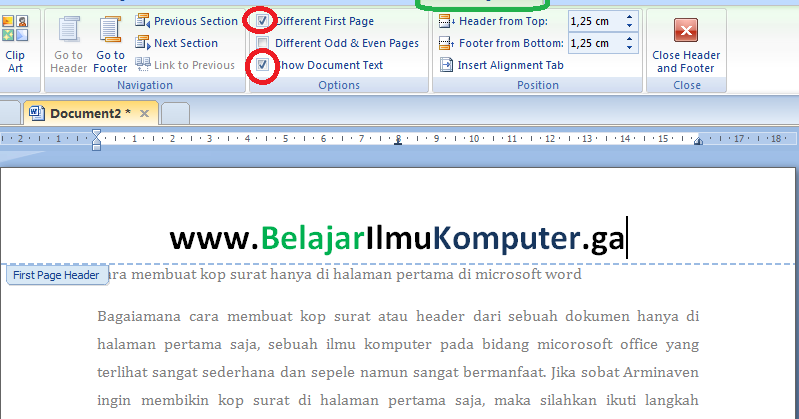This screenshot has width=799, height=419.
Task: Click Link to Previous option
Action: [x=185, y=65]
